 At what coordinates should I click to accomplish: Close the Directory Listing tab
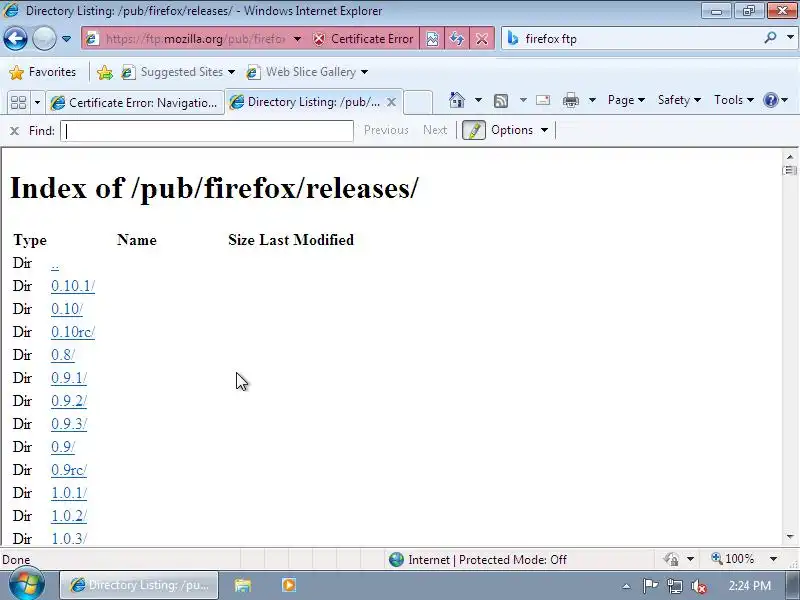click(x=391, y=102)
